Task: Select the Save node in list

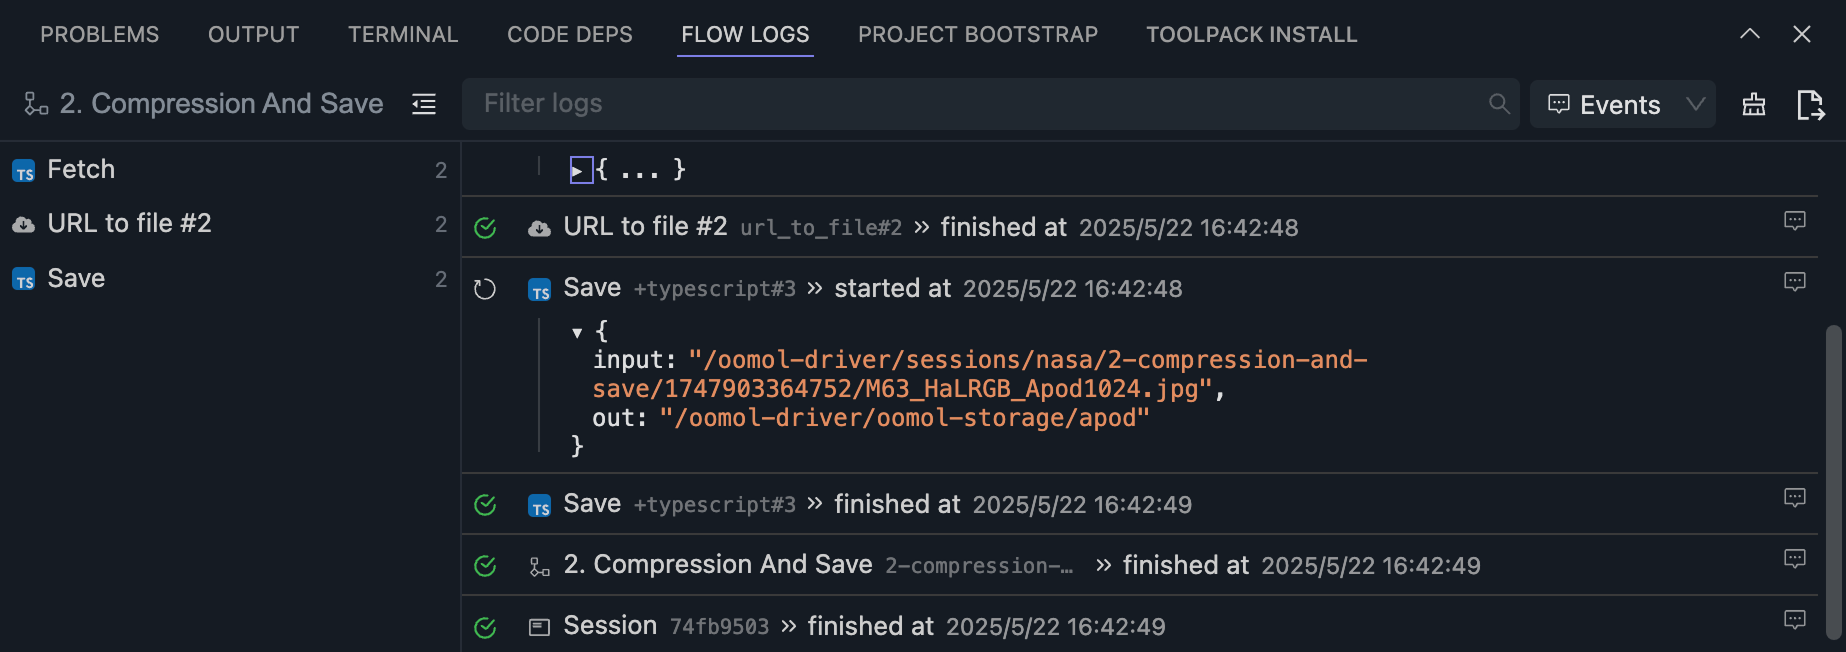Action: click(x=76, y=279)
